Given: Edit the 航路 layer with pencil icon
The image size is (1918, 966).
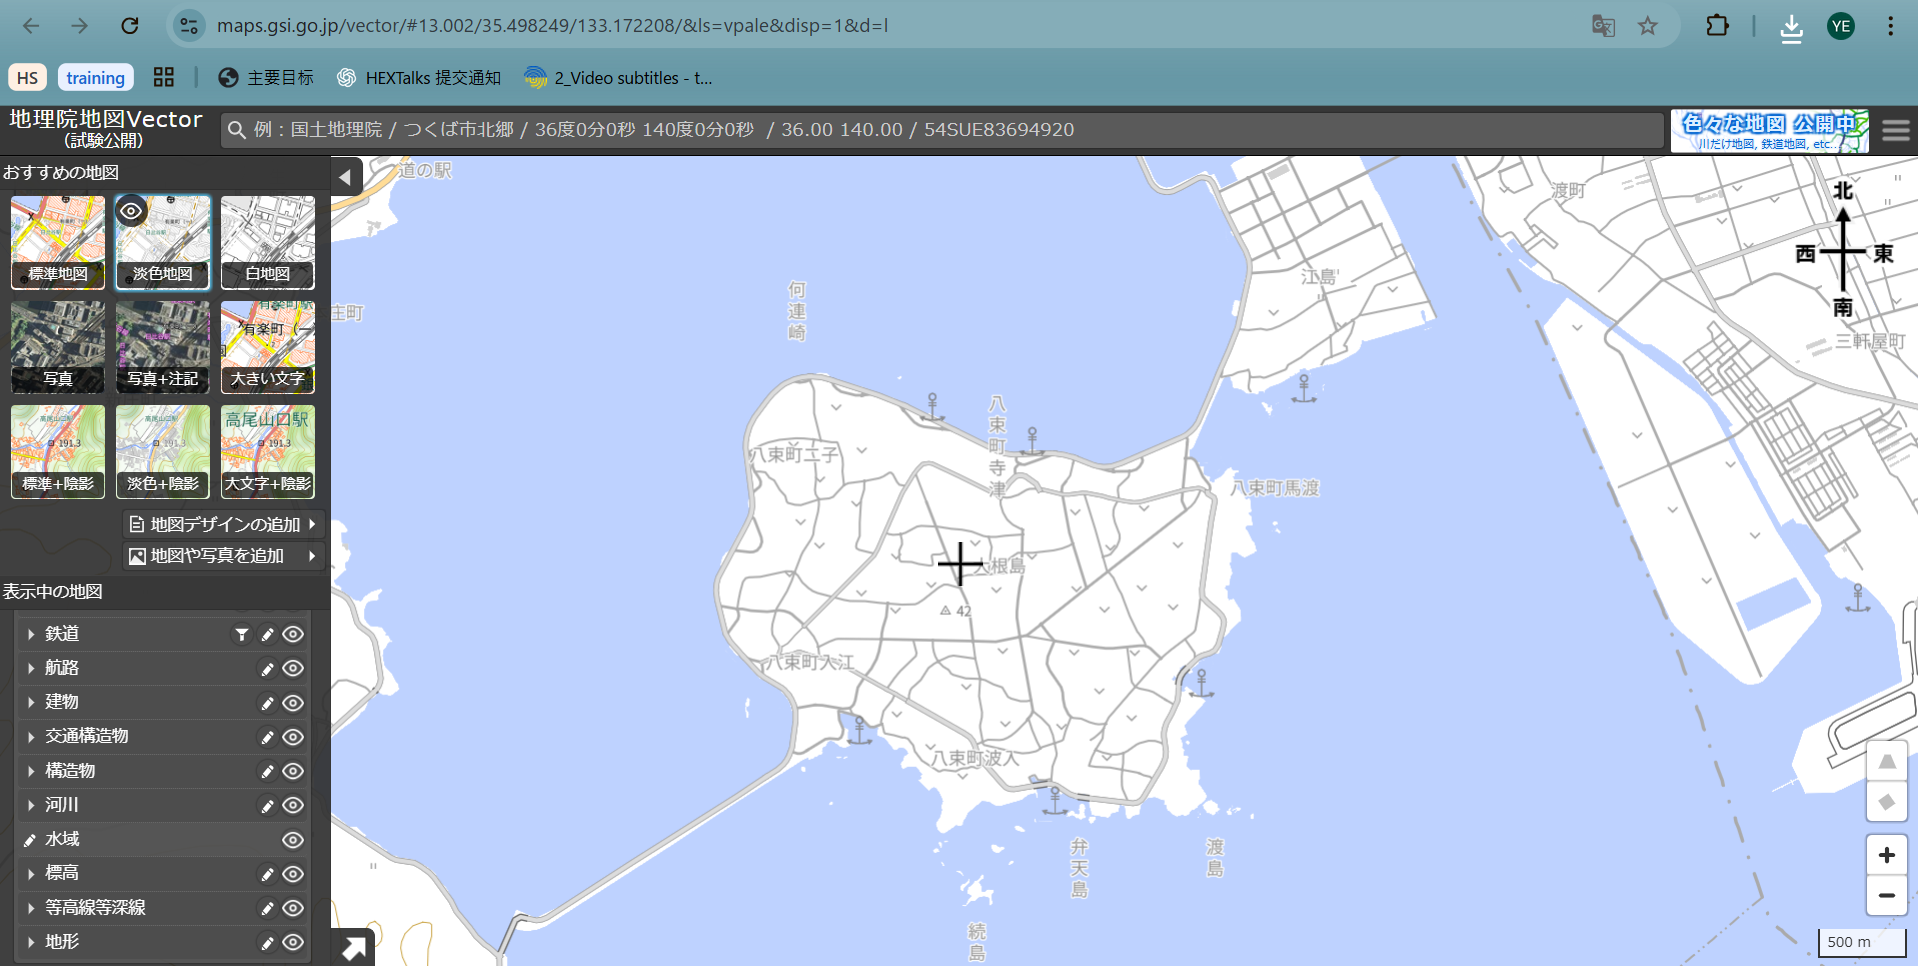Looking at the screenshot, I should point(267,669).
